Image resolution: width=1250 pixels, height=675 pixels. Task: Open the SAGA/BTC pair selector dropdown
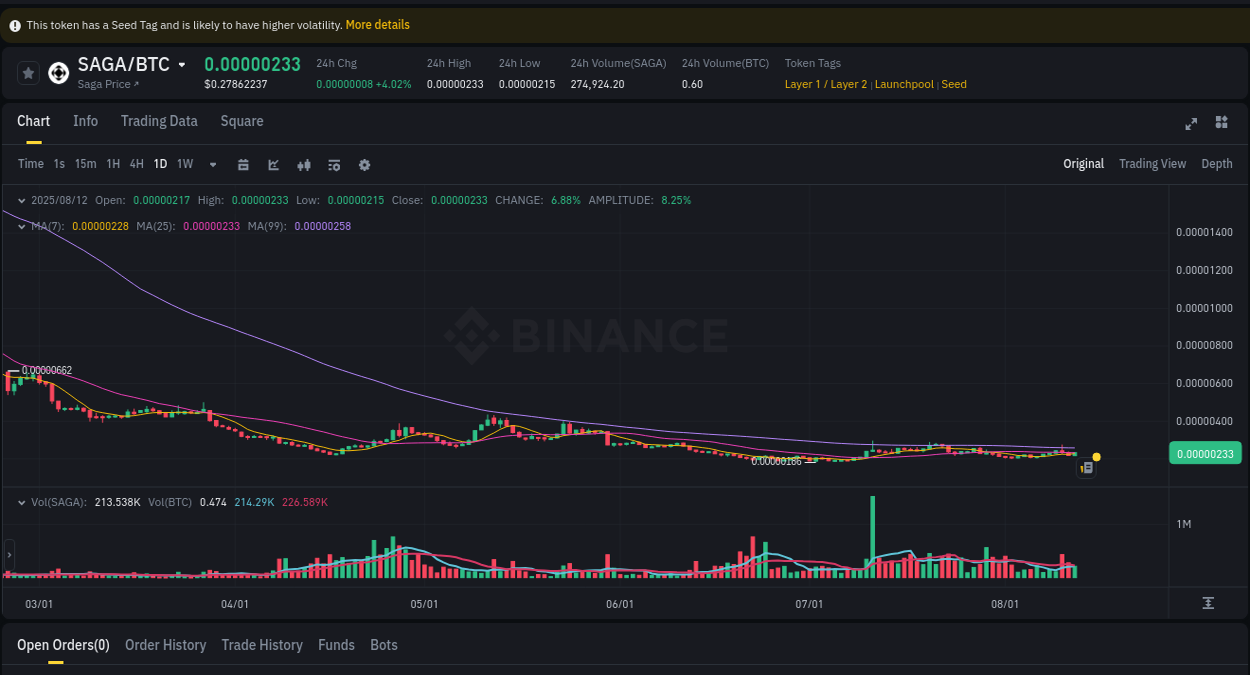pos(182,65)
